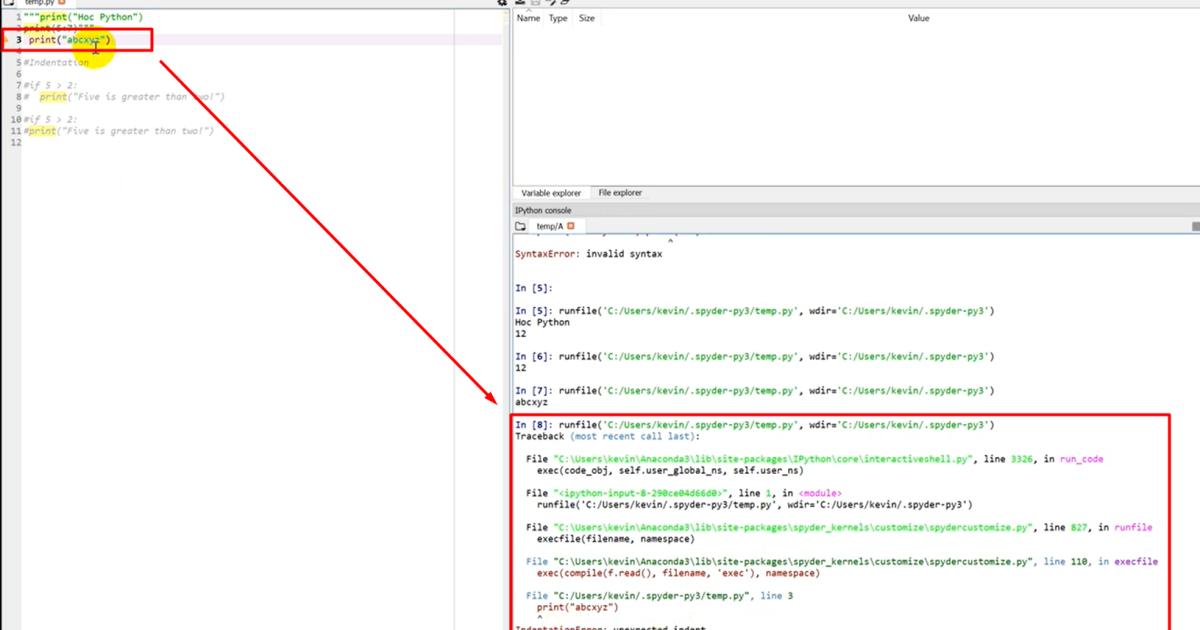This screenshot has width=1200, height=630.
Task: Switch to the File explorer tab
Action: pyautogui.click(x=620, y=193)
